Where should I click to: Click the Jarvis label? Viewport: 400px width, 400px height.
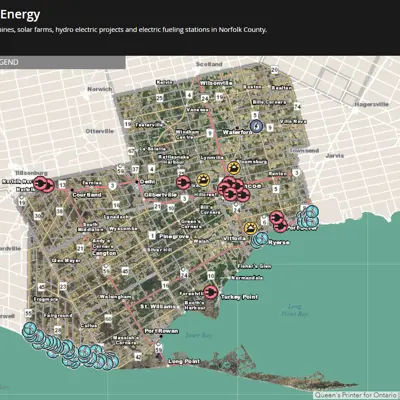click(335, 156)
